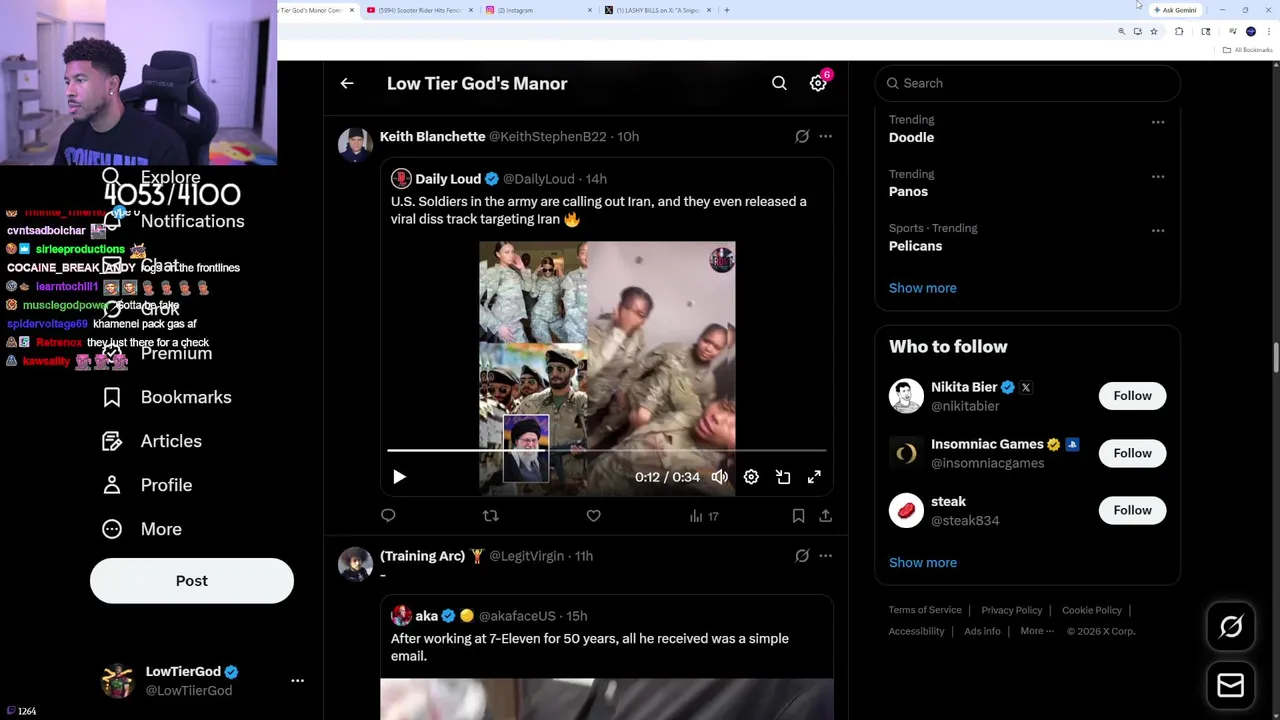This screenshot has height=720, width=1280.
Task: Share Keith Blanchette's post
Action: coord(825,516)
